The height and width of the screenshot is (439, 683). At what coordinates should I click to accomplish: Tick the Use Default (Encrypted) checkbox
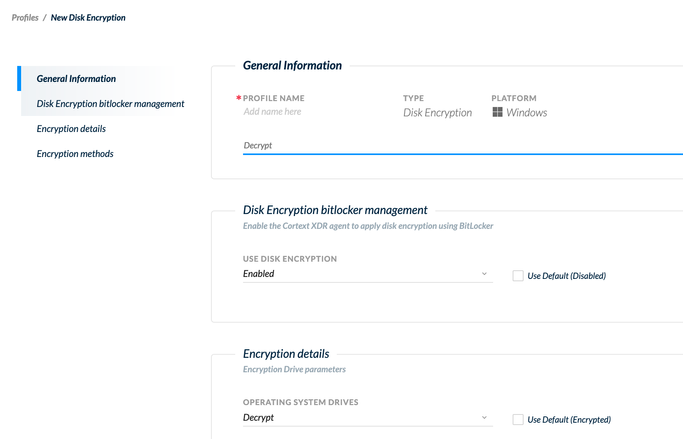tap(518, 419)
